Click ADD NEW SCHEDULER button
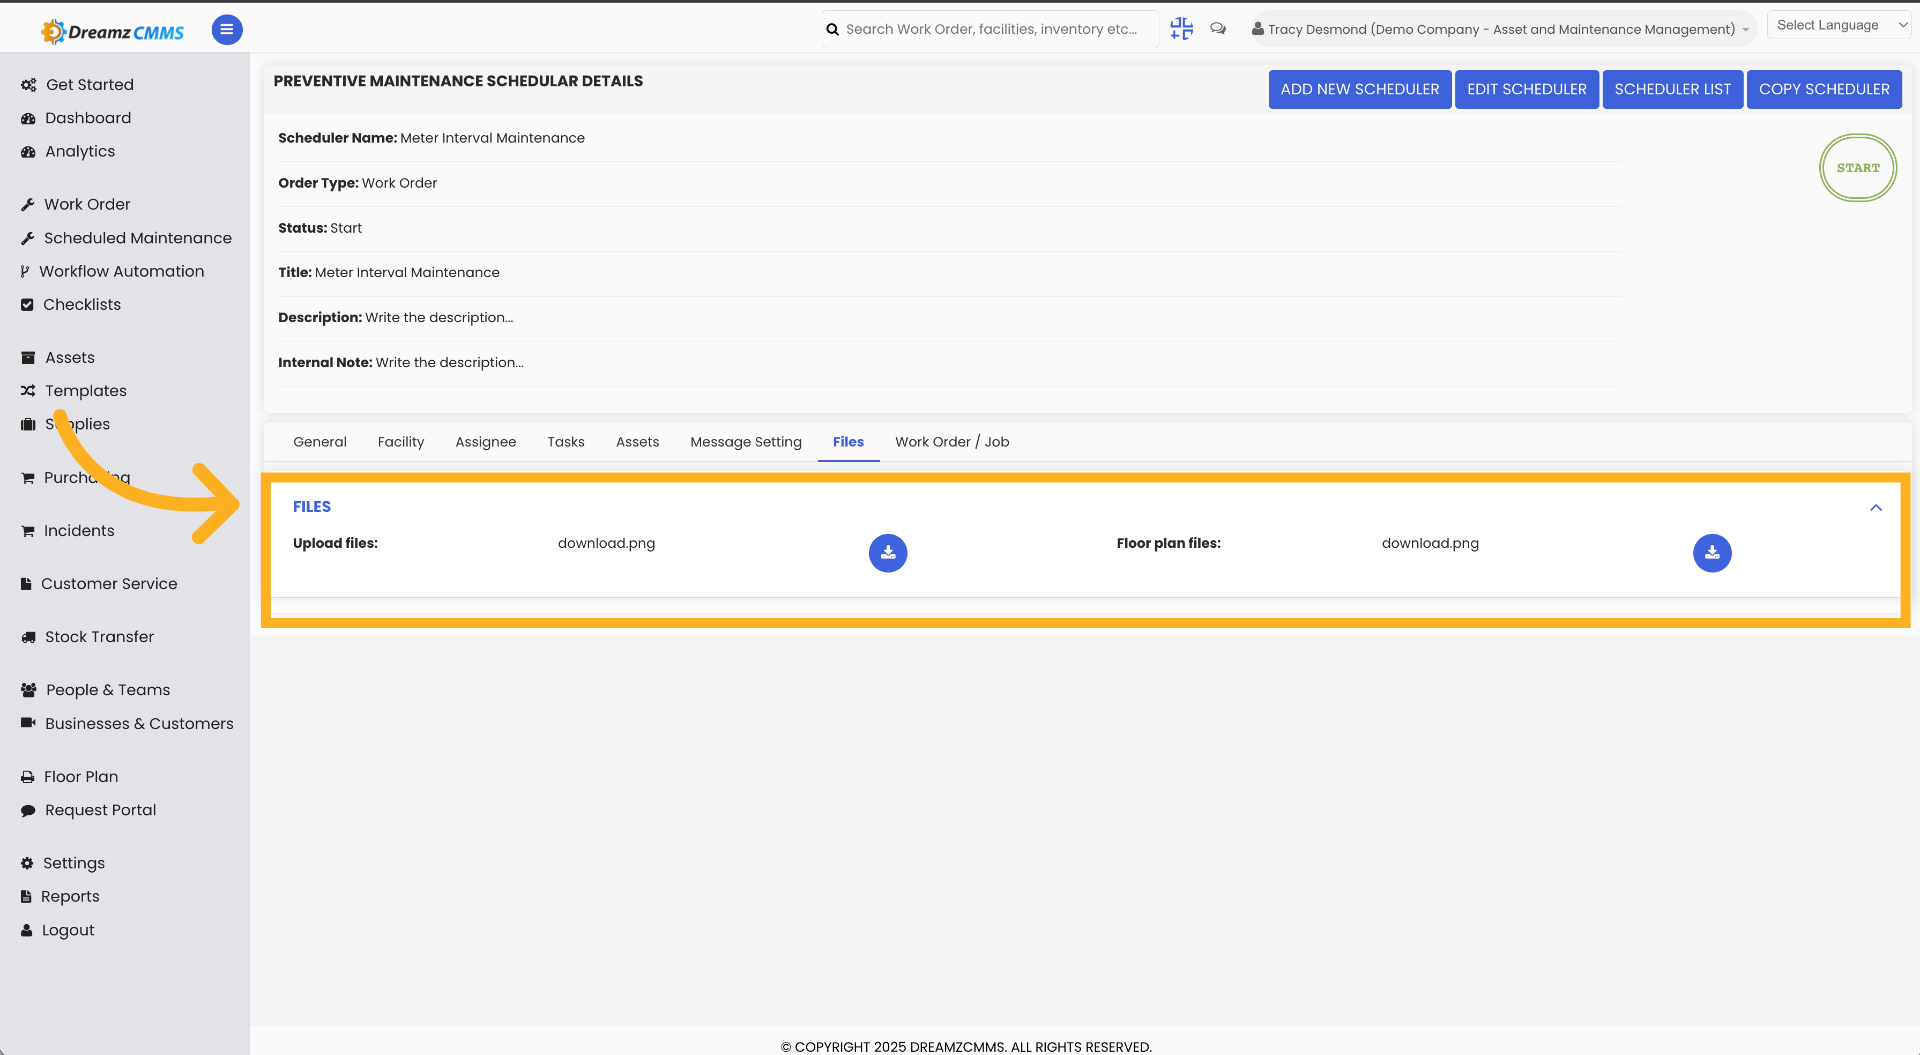This screenshot has width=1920, height=1055. coord(1360,89)
